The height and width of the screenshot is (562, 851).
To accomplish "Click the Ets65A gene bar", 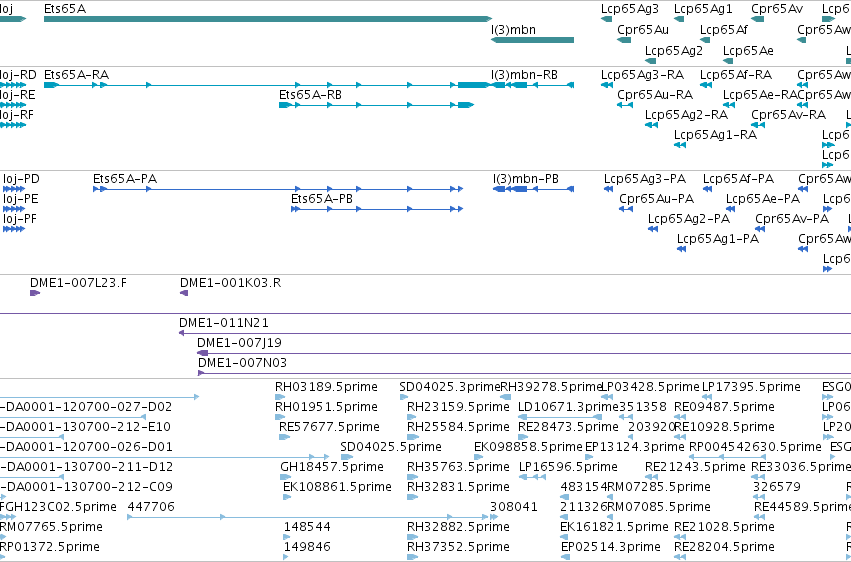I will click(268, 19).
